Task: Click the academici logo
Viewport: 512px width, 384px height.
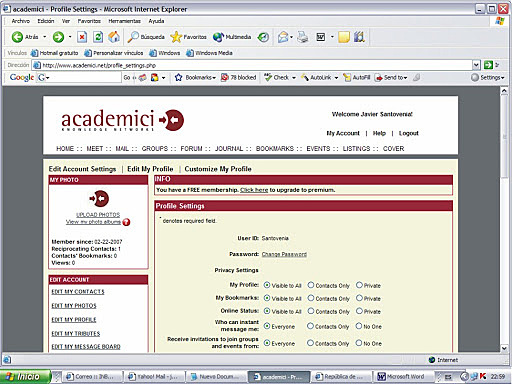Action: coord(122,120)
